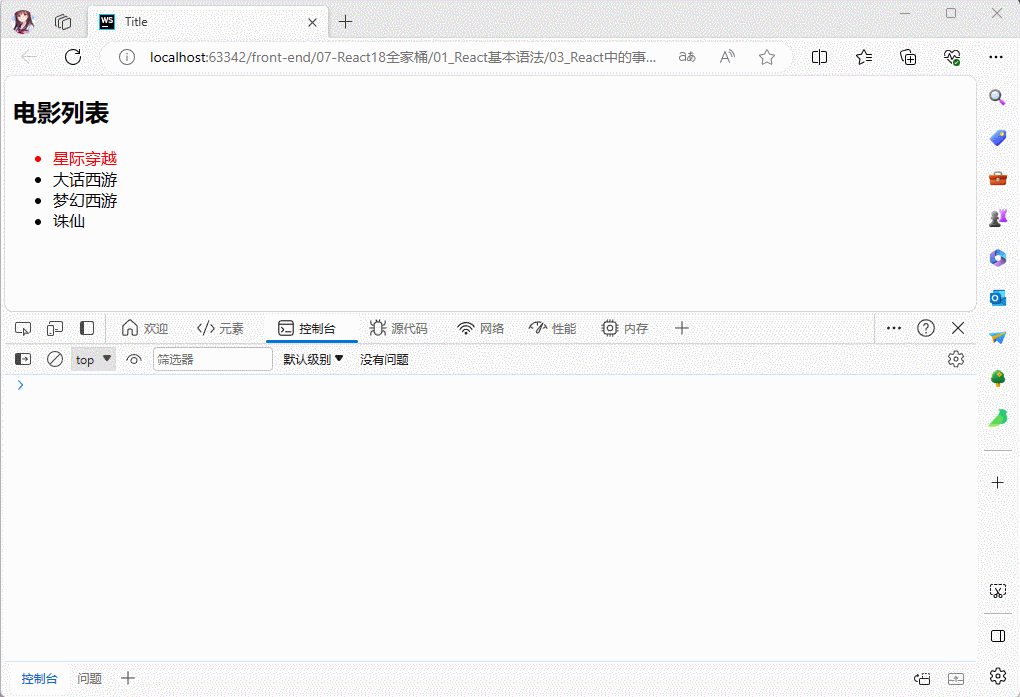1020x697 pixels.
Task: Open more DevTools tools plus button
Action: coord(681,328)
